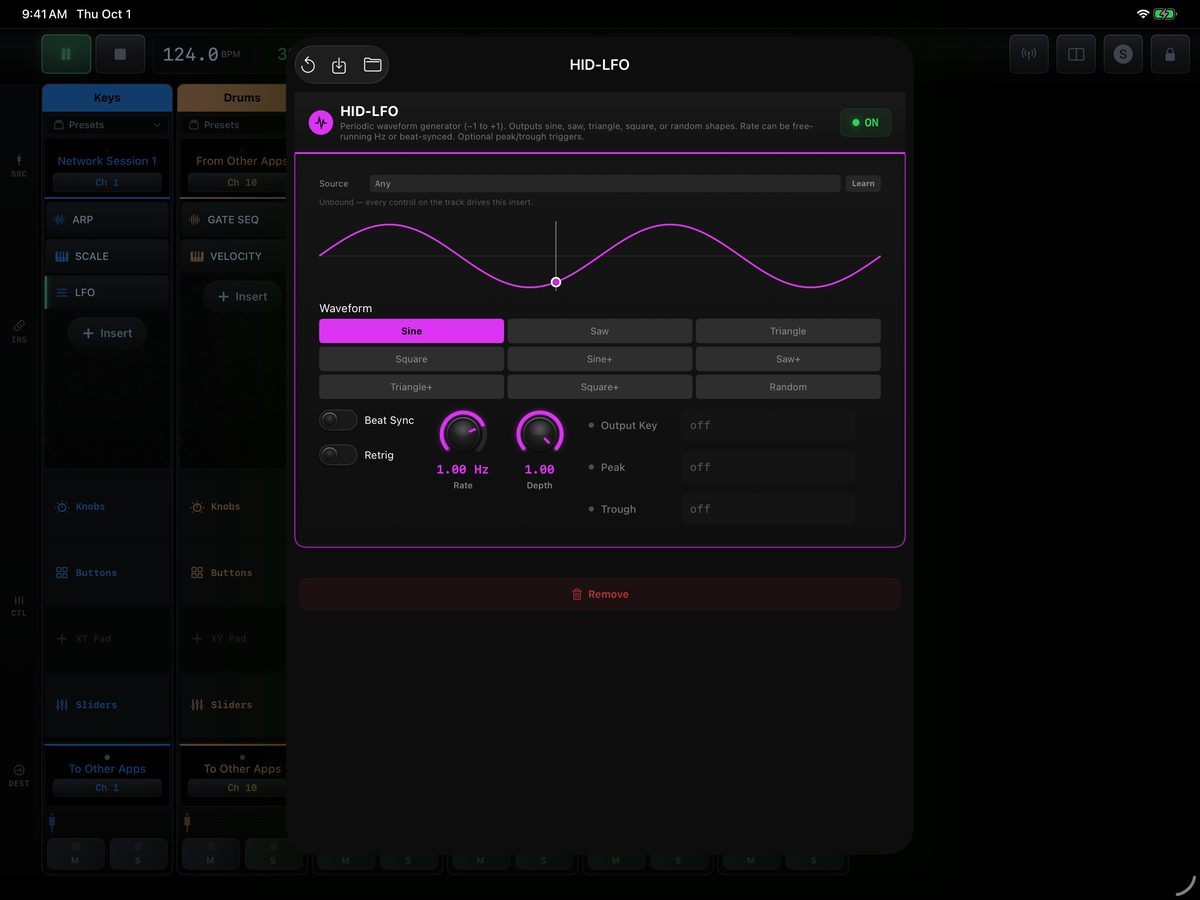Open the Trough trigger value field
The image size is (1200, 900).
pos(768,509)
